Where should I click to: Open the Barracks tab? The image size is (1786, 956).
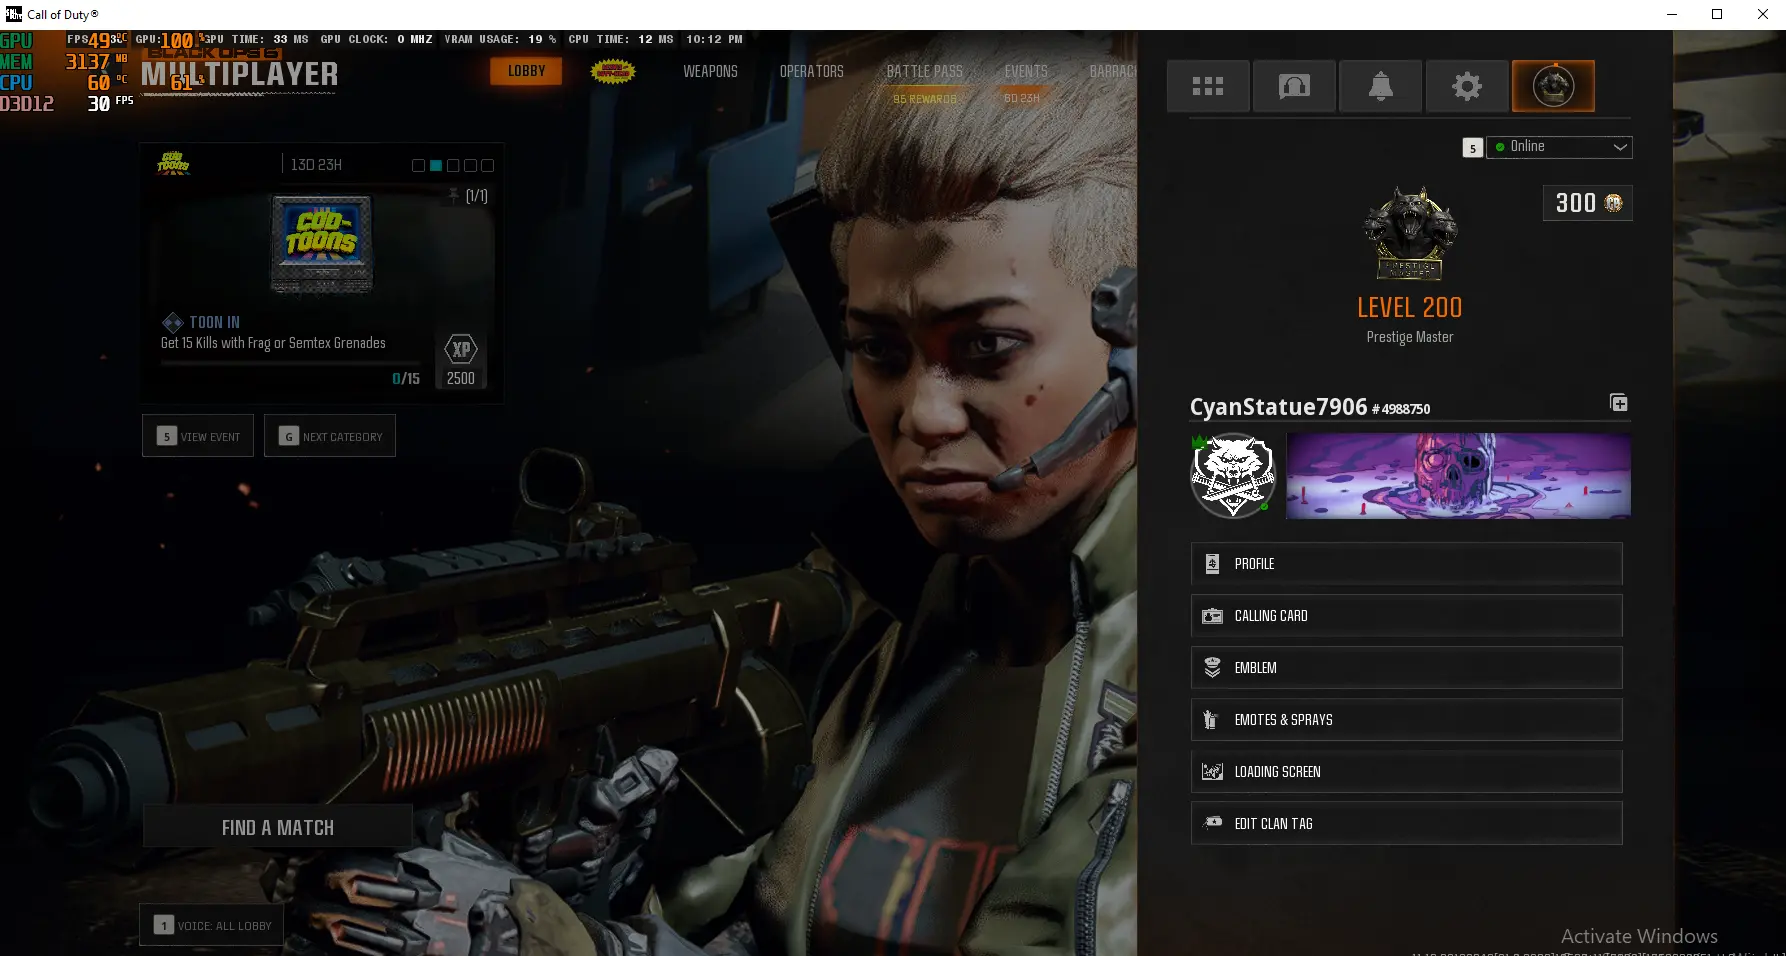(x=1113, y=72)
